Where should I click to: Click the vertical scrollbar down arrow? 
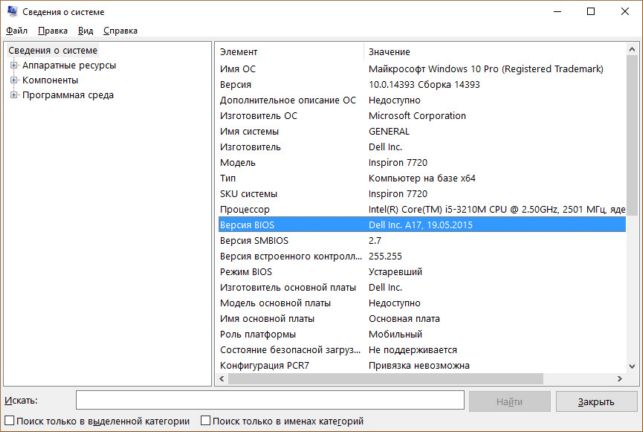pos(632,366)
